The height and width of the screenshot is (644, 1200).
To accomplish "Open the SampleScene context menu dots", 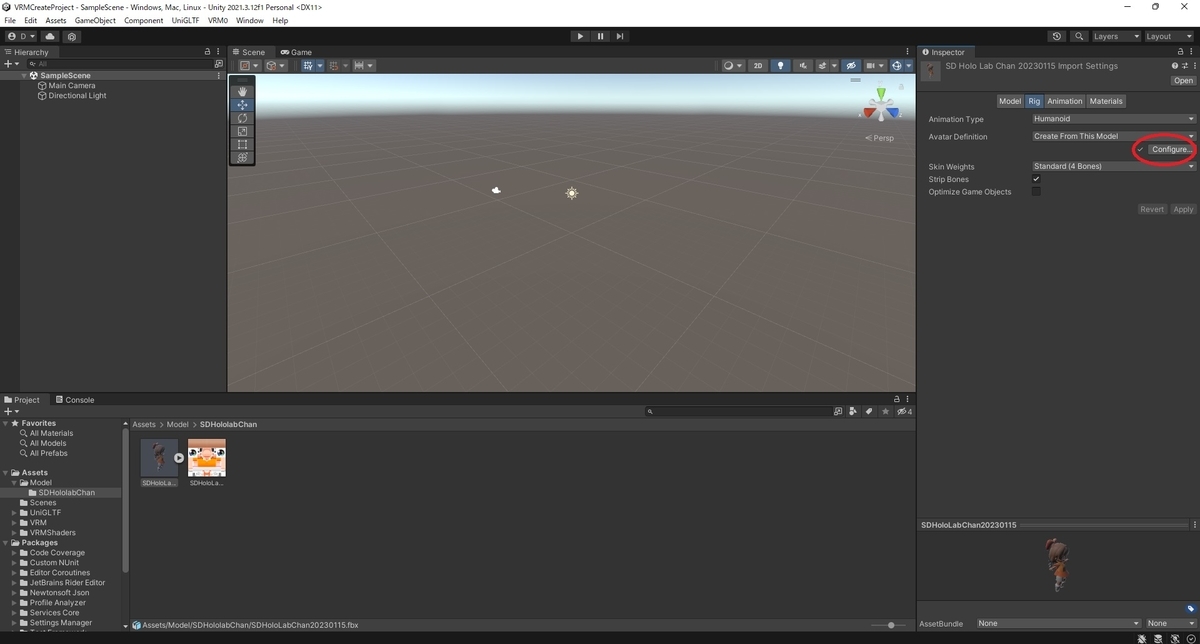I will point(219,75).
